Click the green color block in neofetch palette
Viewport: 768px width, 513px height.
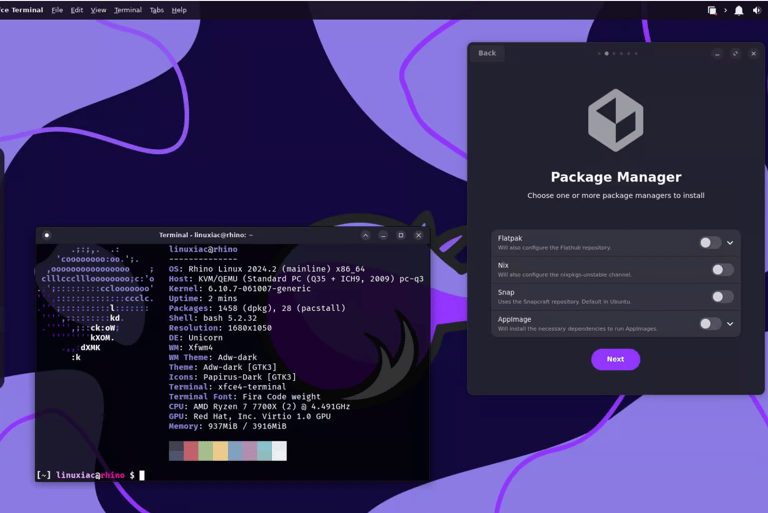click(206, 451)
